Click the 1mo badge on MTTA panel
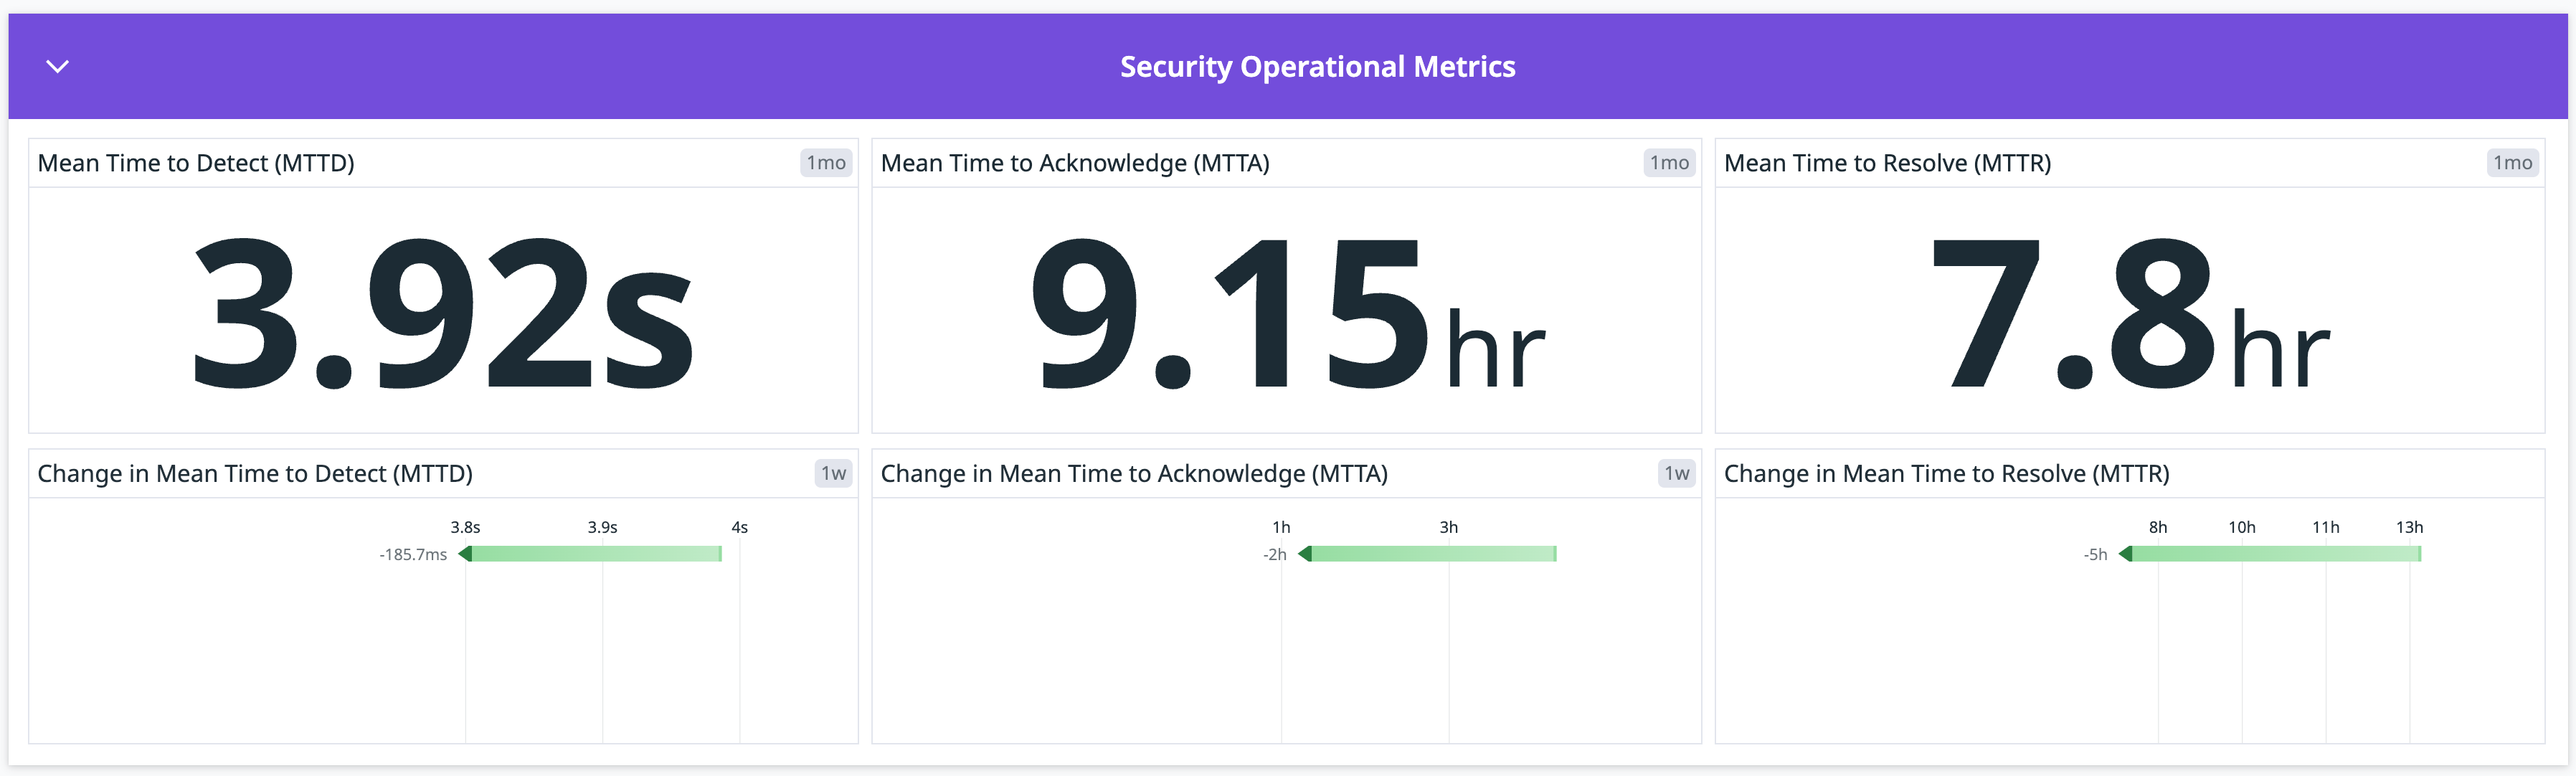This screenshot has height=776, width=2576. (1669, 162)
